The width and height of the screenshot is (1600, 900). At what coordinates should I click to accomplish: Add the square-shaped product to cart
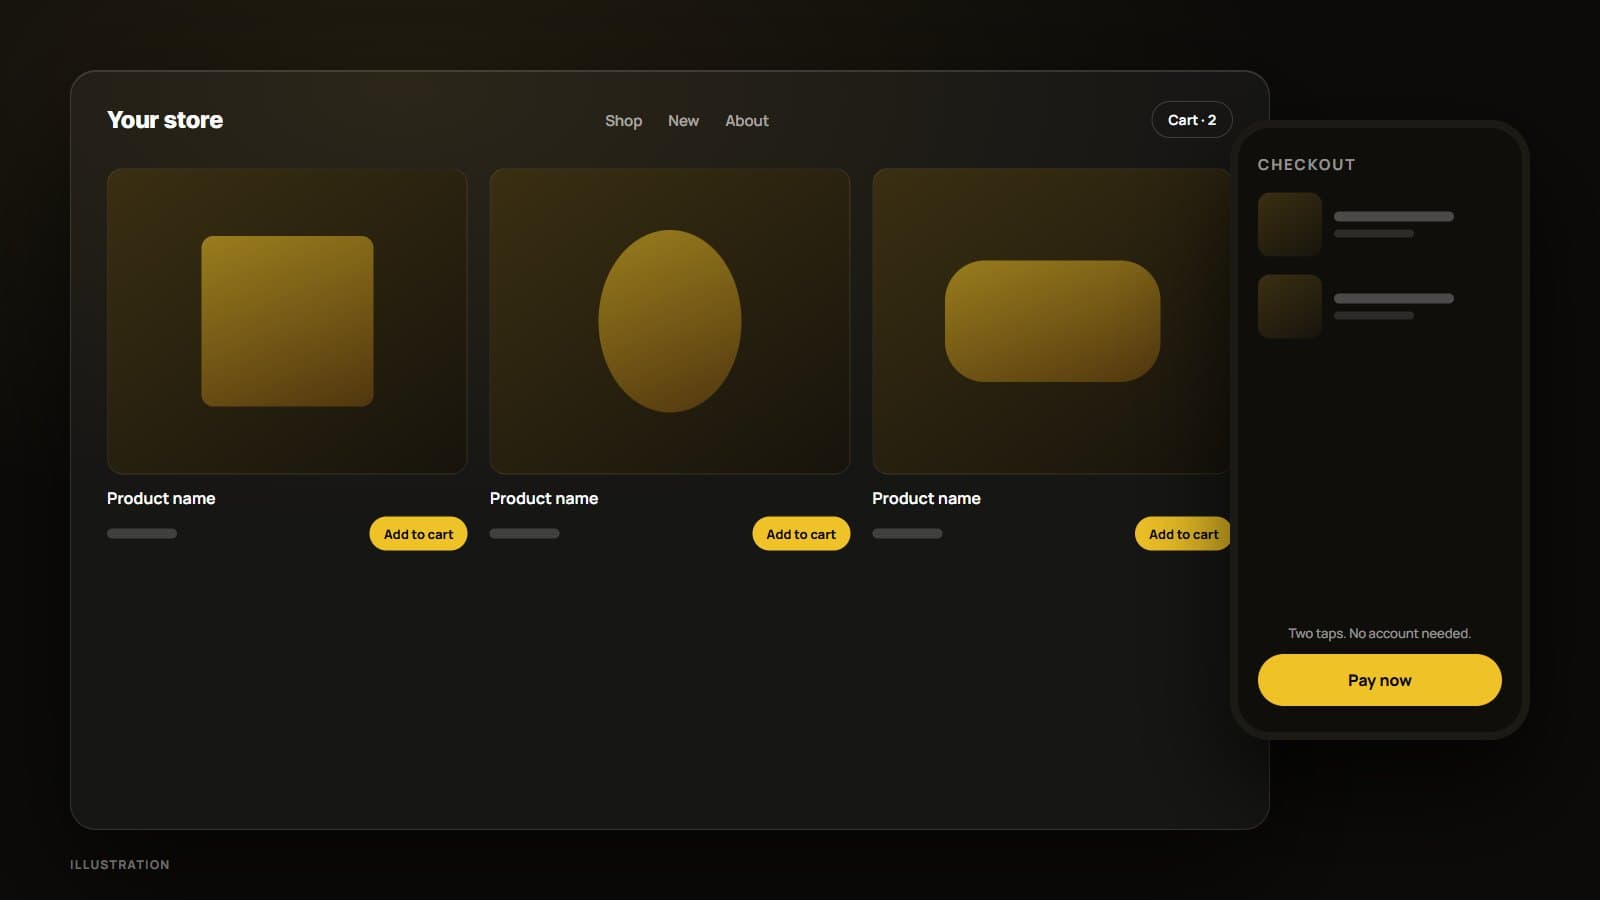[x=418, y=534]
